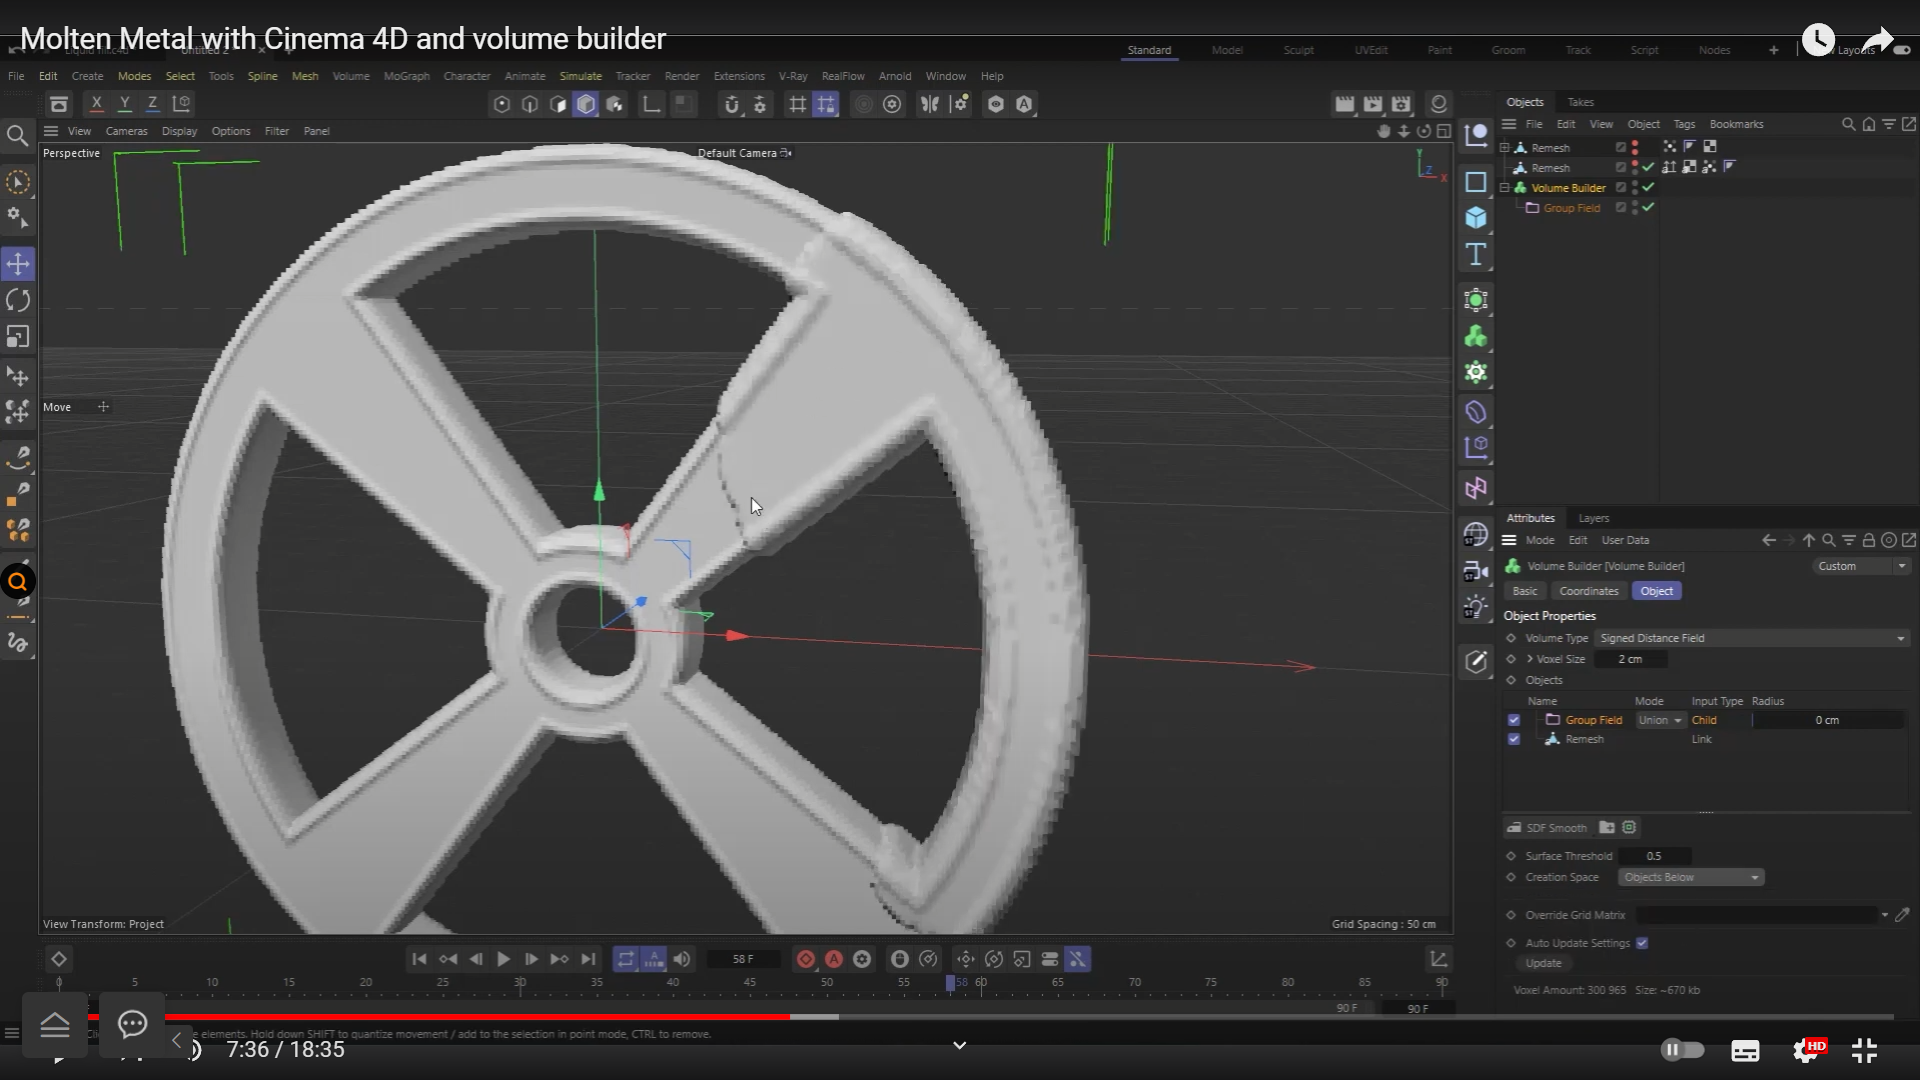This screenshot has width=1920, height=1080.
Task: Toggle YouTube autoplay switch
Action: coord(1682,1050)
